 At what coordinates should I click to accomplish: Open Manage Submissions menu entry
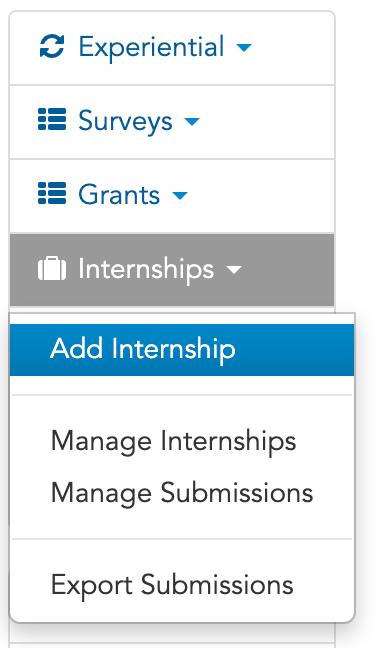click(x=182, y=493)
